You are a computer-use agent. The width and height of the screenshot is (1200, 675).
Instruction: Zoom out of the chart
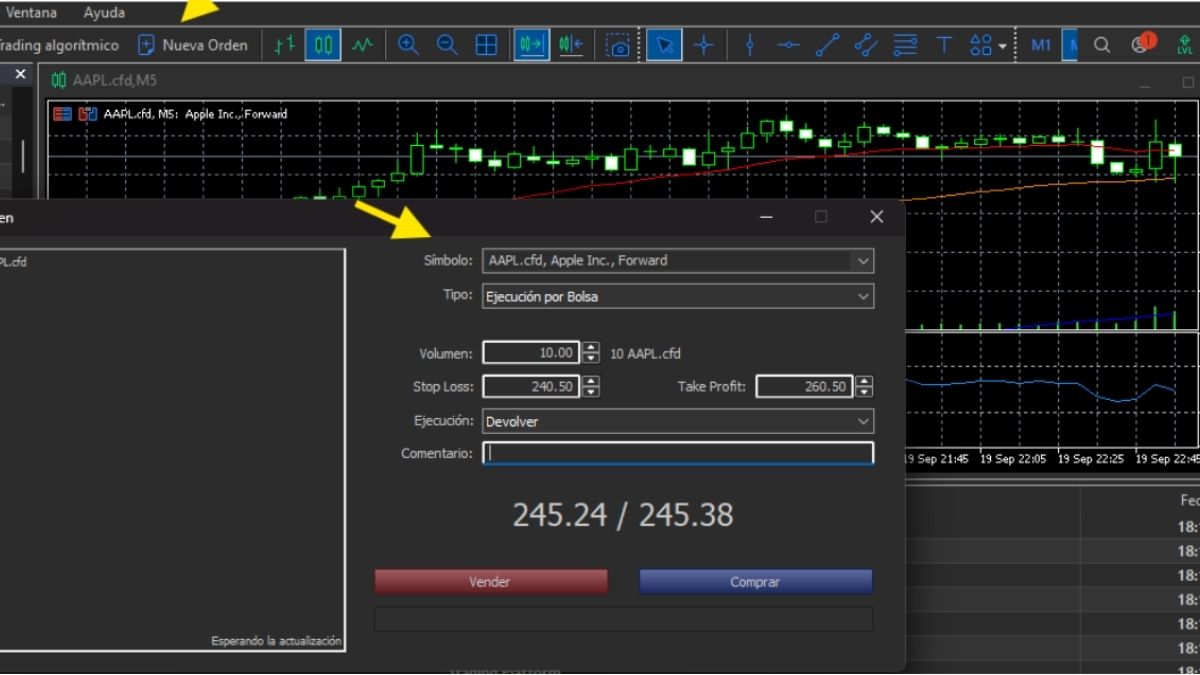click(447, 45)
